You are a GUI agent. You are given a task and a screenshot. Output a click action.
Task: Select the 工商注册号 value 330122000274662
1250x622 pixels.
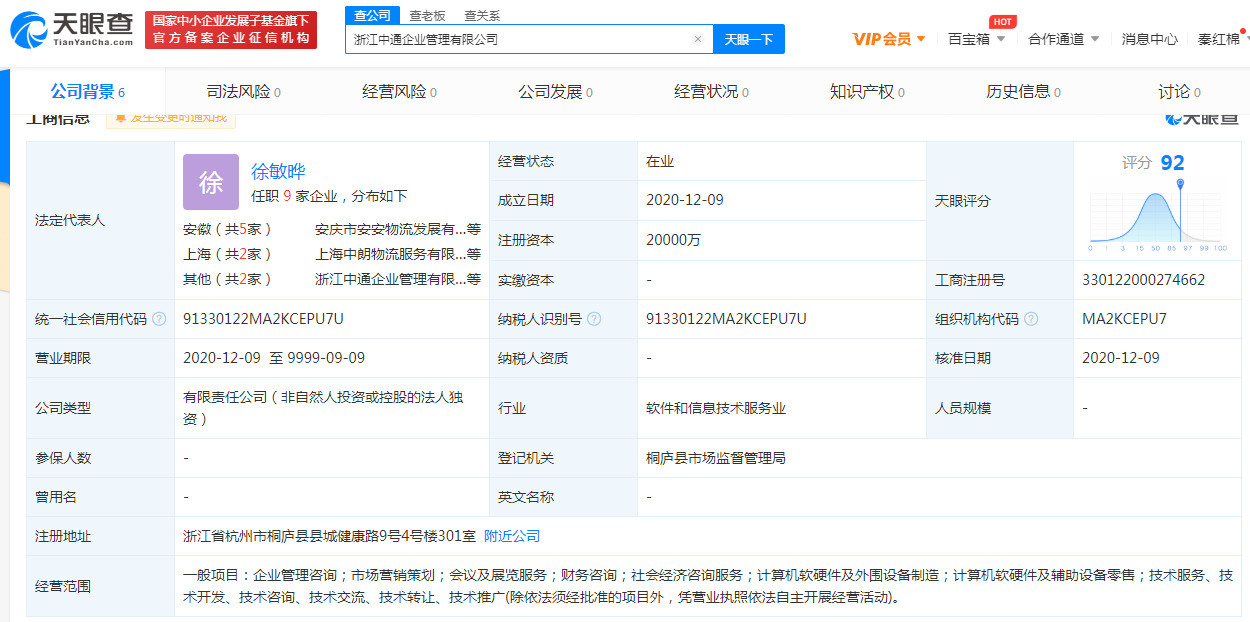[1143, 280]
